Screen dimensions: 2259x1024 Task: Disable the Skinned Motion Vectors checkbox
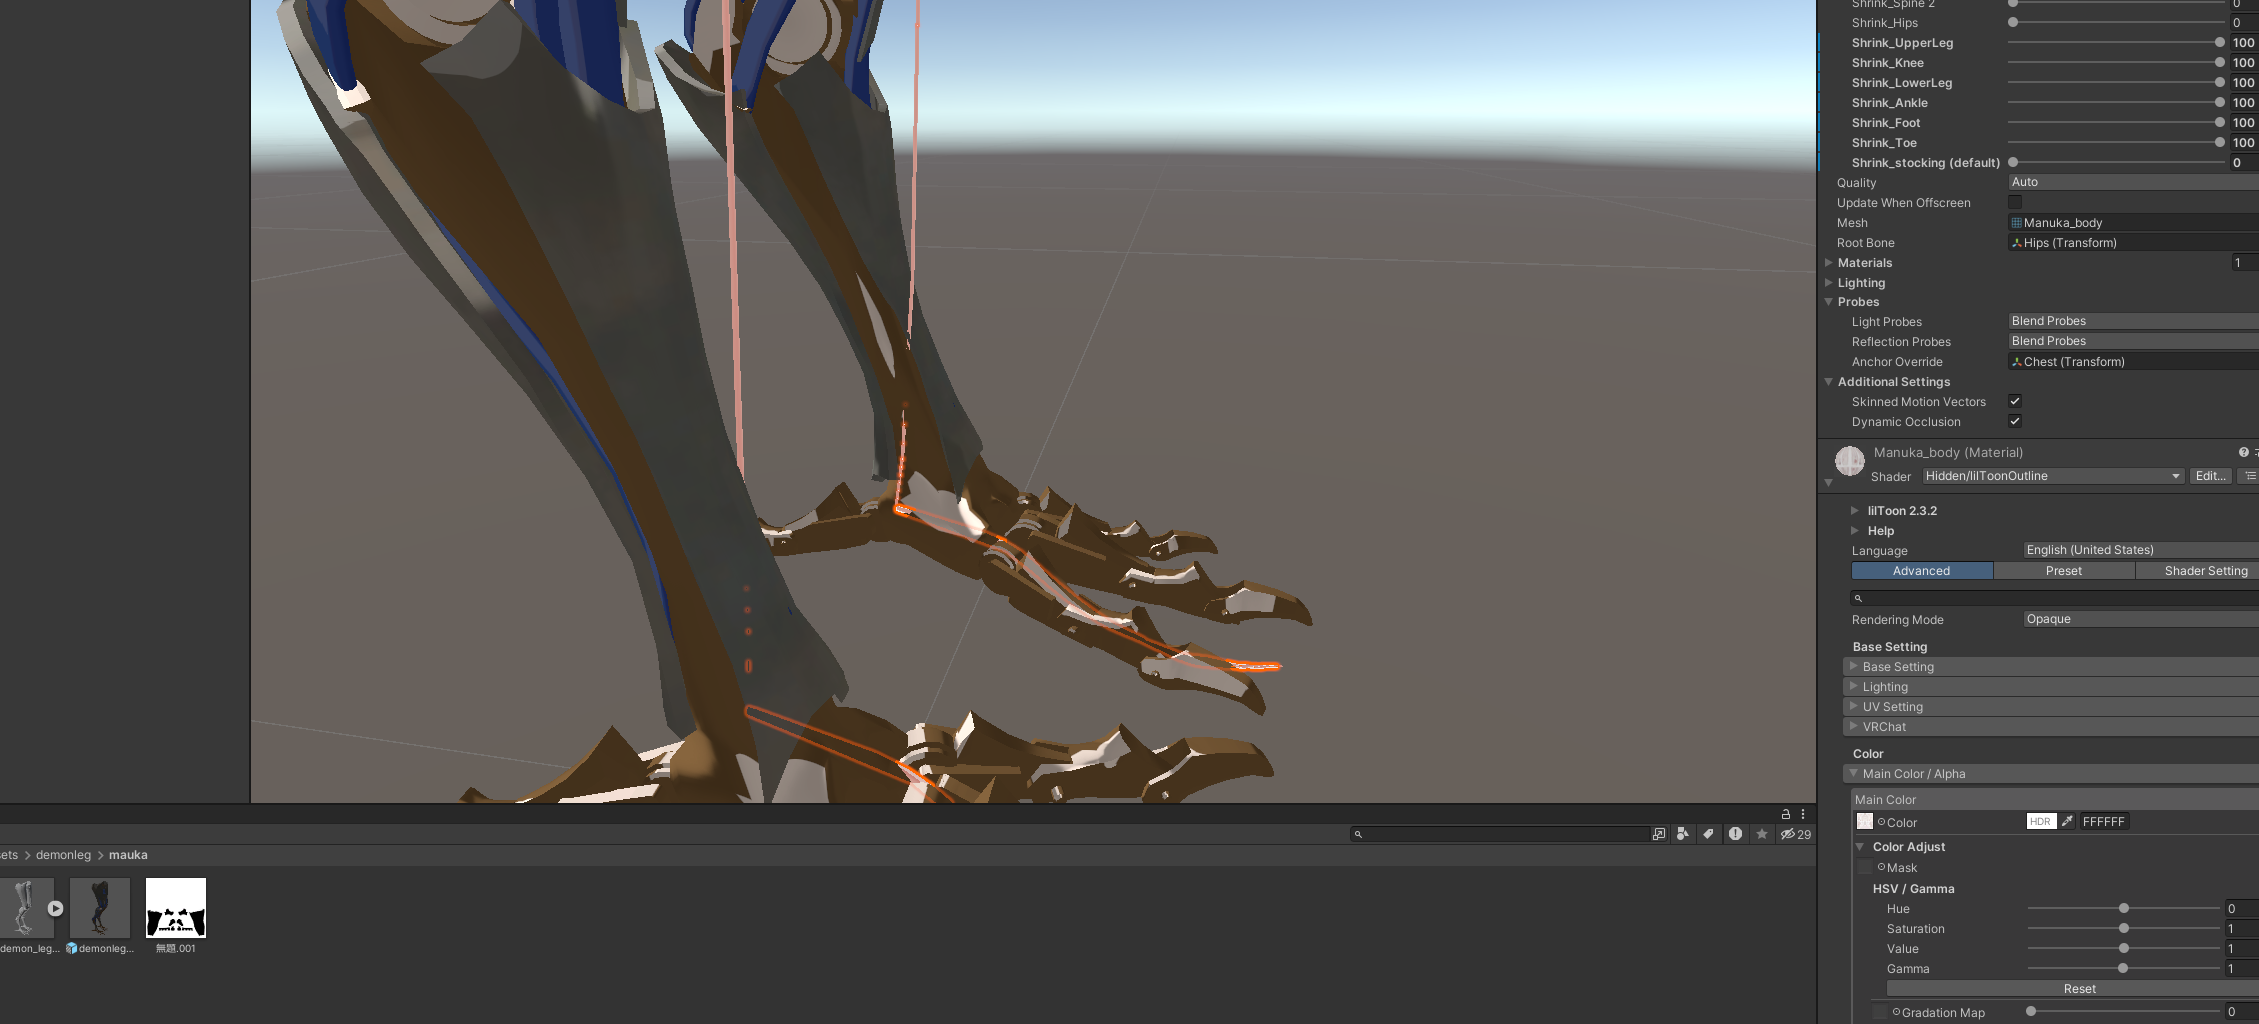pos(2015,401)
